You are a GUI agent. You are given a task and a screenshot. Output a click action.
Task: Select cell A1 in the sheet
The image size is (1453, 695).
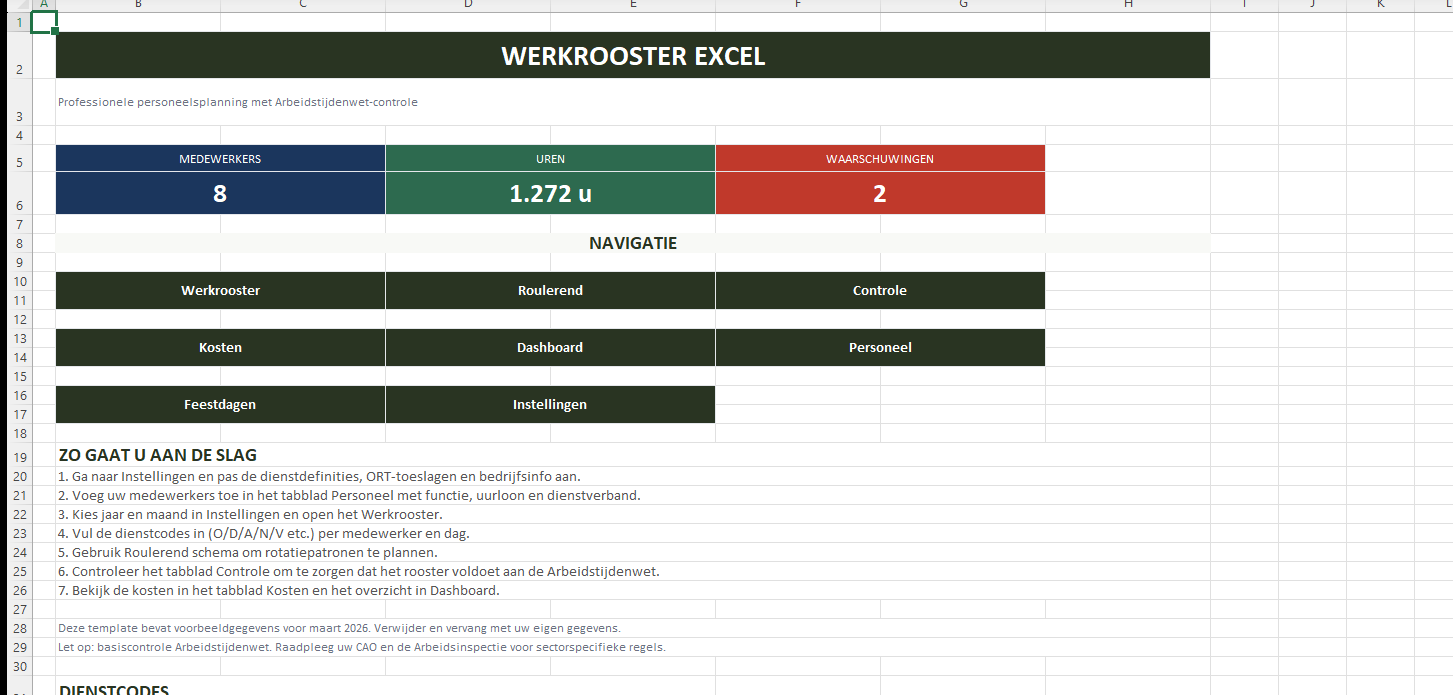(44, 21)
